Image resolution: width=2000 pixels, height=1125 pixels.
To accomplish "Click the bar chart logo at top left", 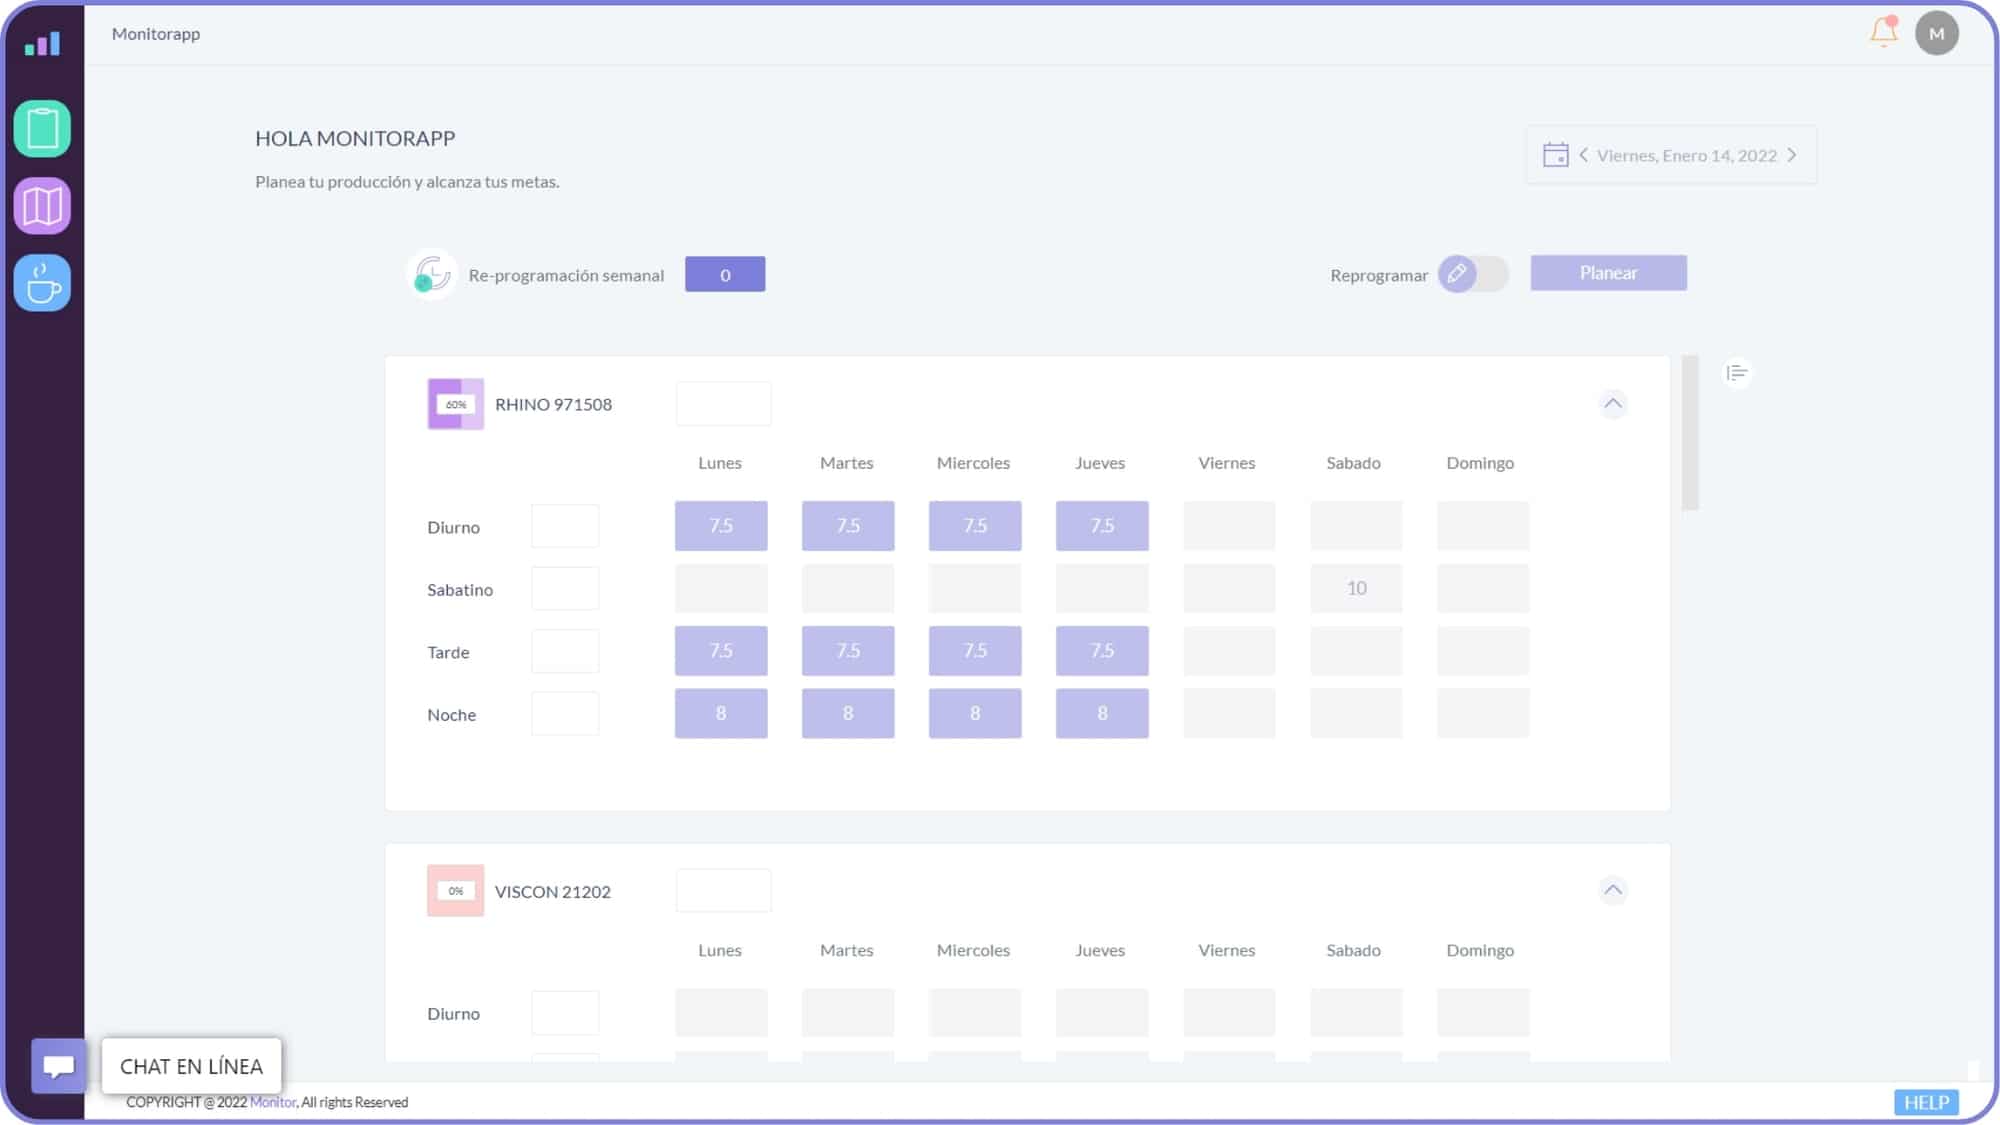I will pos(42,42).
